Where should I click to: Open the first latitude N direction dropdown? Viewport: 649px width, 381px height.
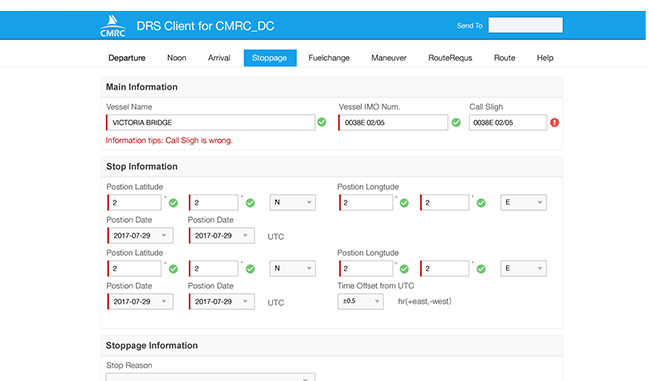point(293,202)
